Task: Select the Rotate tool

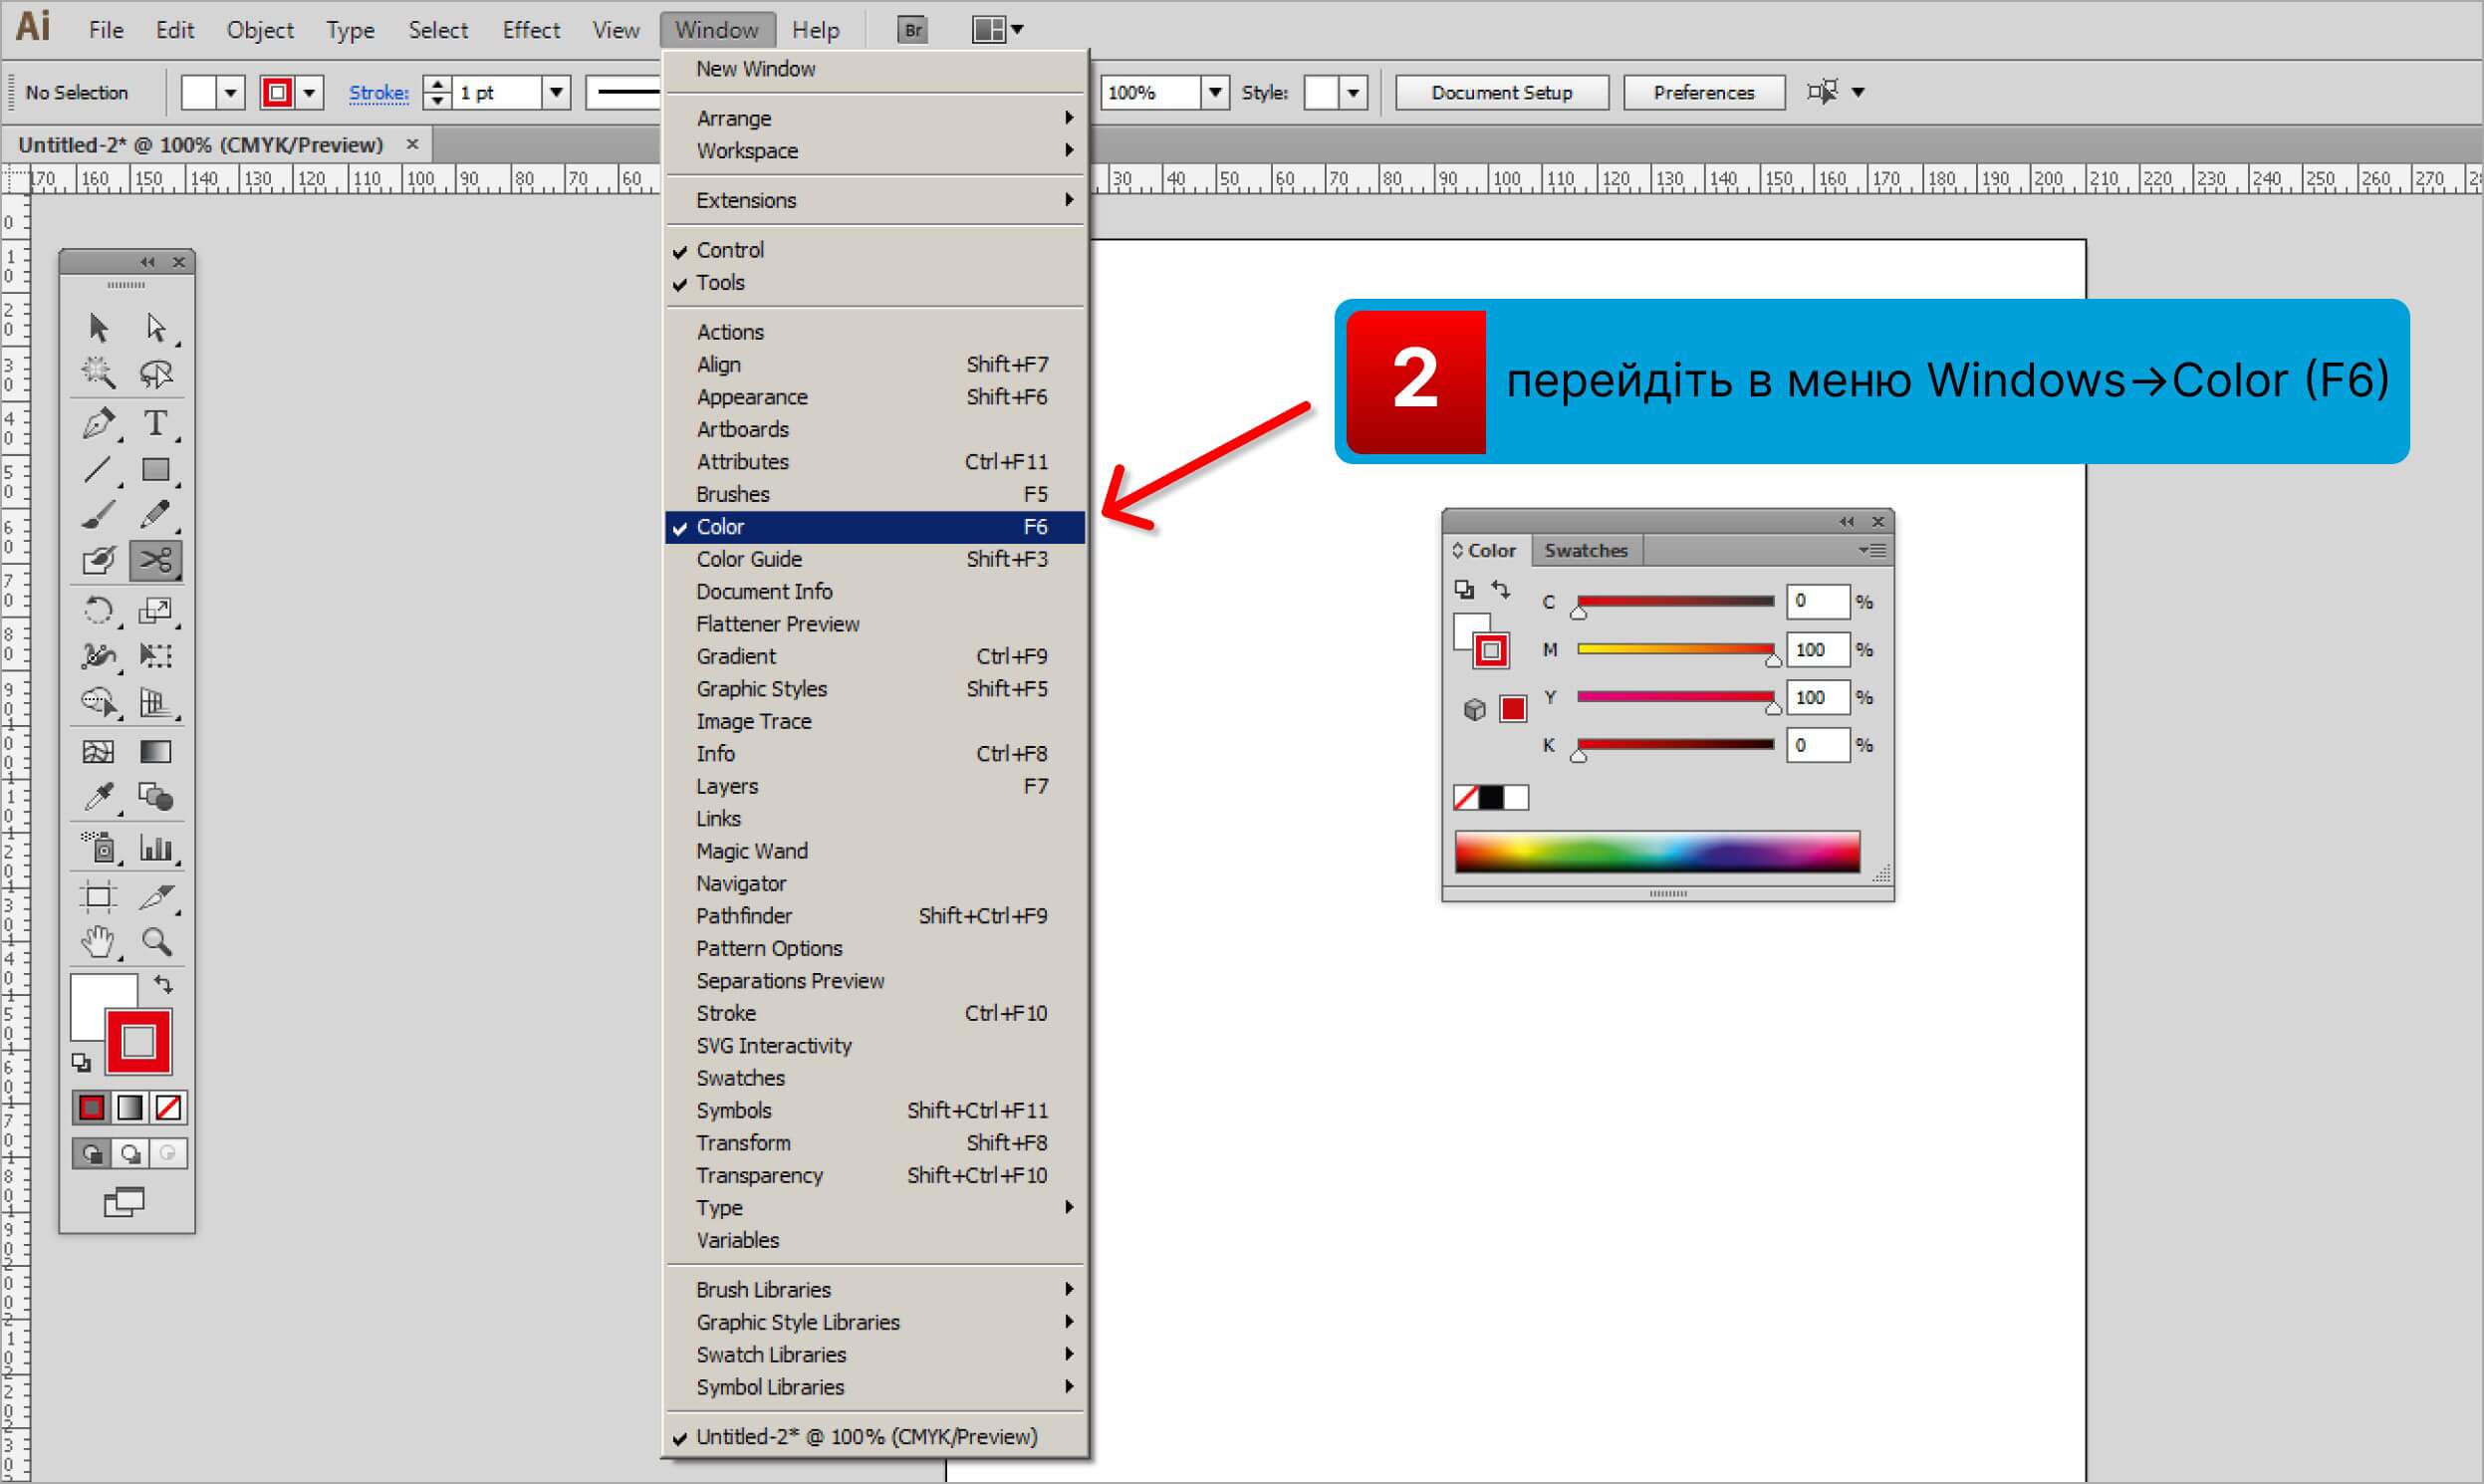Action: (x=98, y=610)
